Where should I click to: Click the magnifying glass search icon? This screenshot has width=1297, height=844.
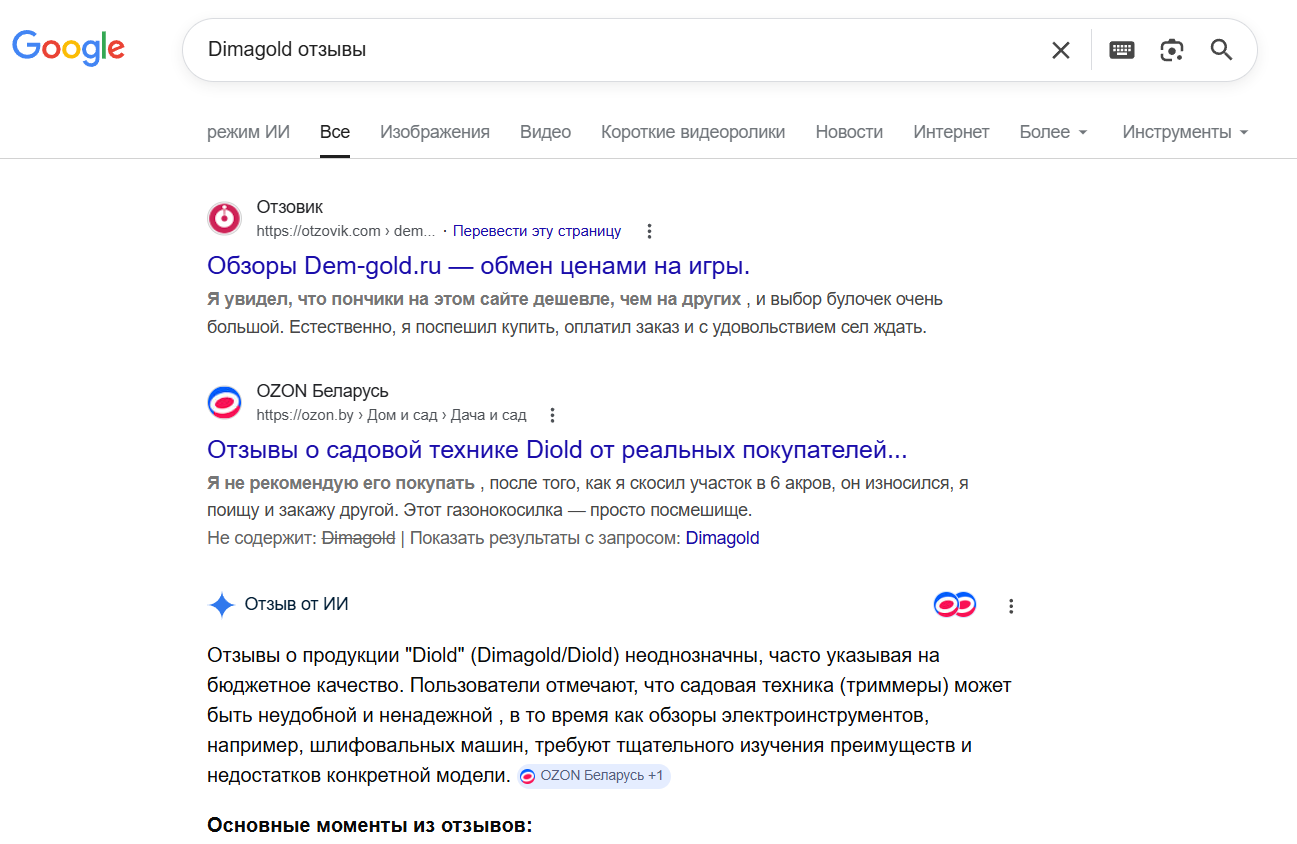(x=1221, y=50)
